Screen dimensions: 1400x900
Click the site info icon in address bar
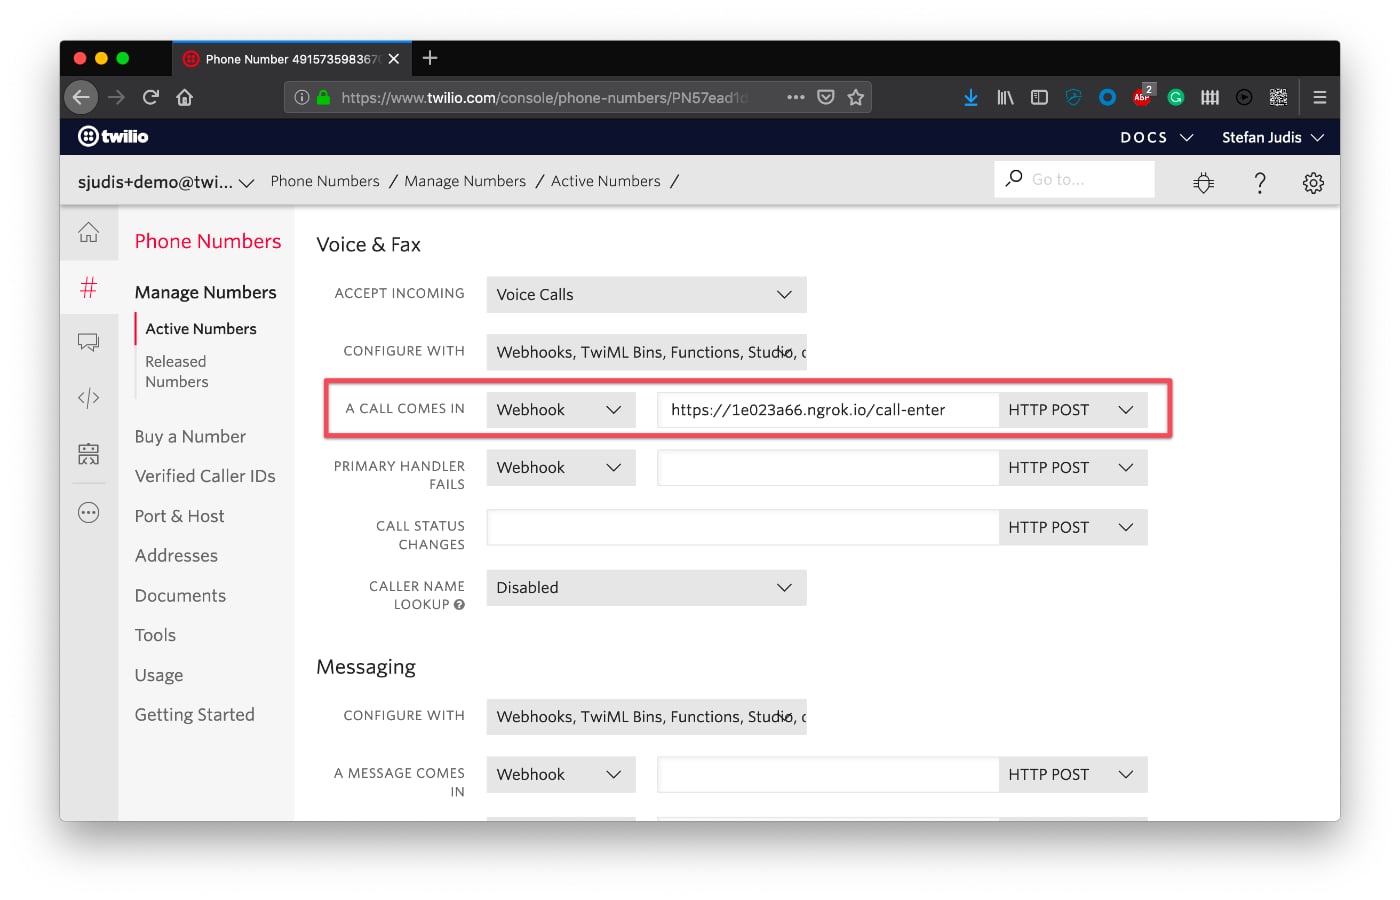[x=302, y=97]
